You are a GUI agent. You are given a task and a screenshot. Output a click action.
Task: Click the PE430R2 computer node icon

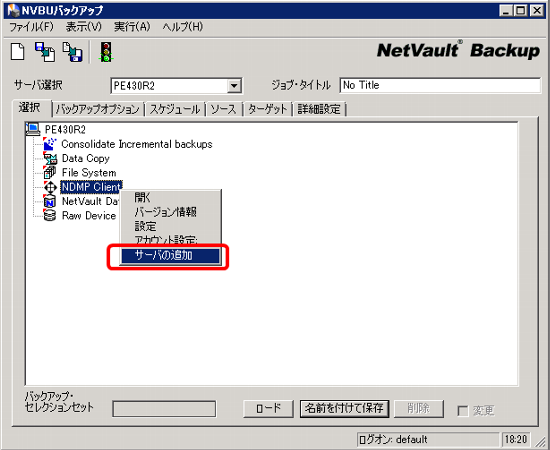point(33,129)
